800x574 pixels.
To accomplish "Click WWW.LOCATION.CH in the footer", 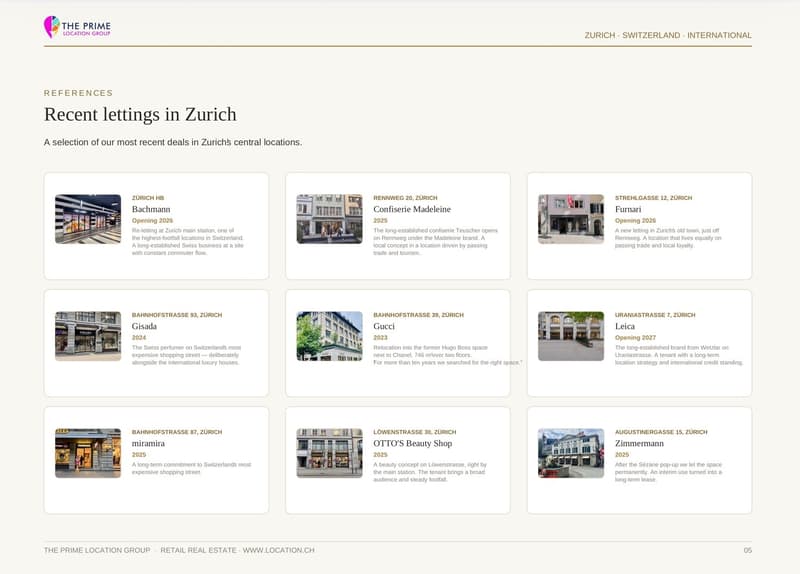I will tap(279, 550).
